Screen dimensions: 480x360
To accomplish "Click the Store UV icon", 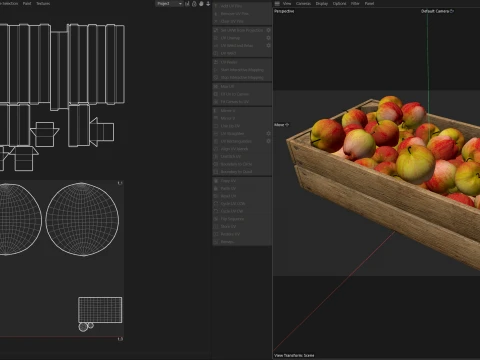I will [216, 227].
